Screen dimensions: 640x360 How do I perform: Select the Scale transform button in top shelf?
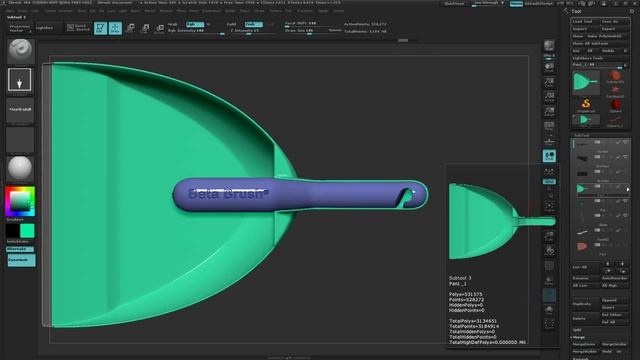point(145,28)
